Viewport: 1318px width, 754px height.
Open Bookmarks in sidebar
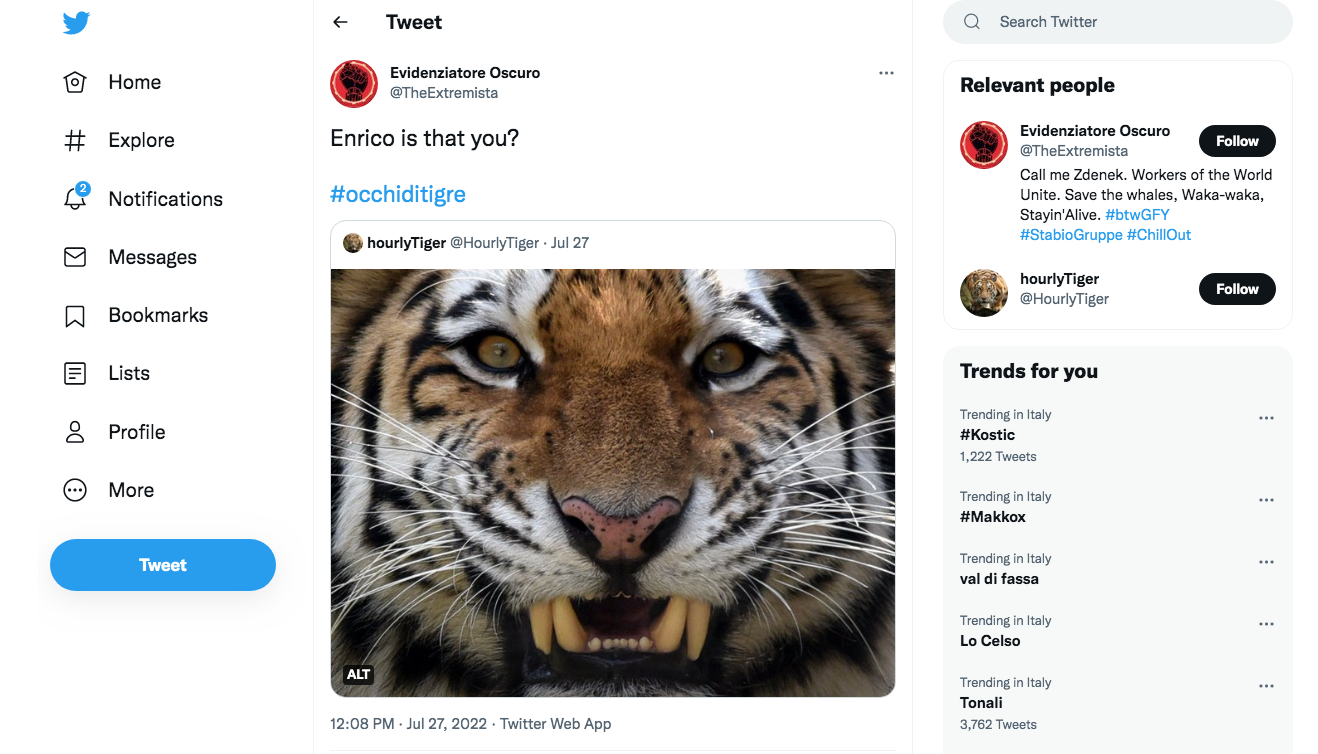157,315
